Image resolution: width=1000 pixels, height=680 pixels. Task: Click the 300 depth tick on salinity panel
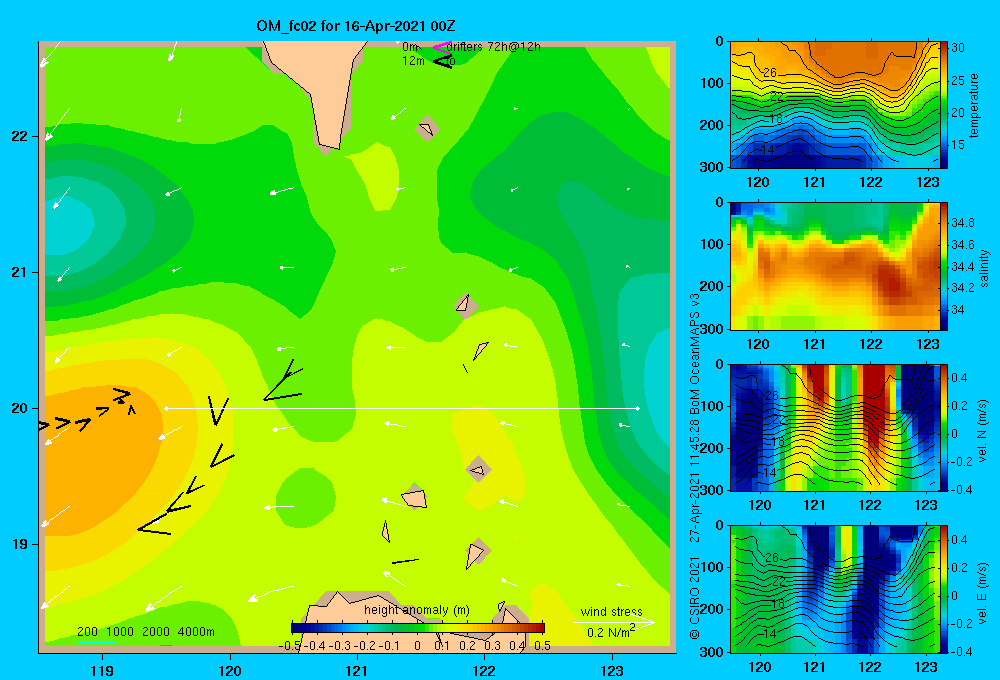pyautogui.click(x=714, y=329)
